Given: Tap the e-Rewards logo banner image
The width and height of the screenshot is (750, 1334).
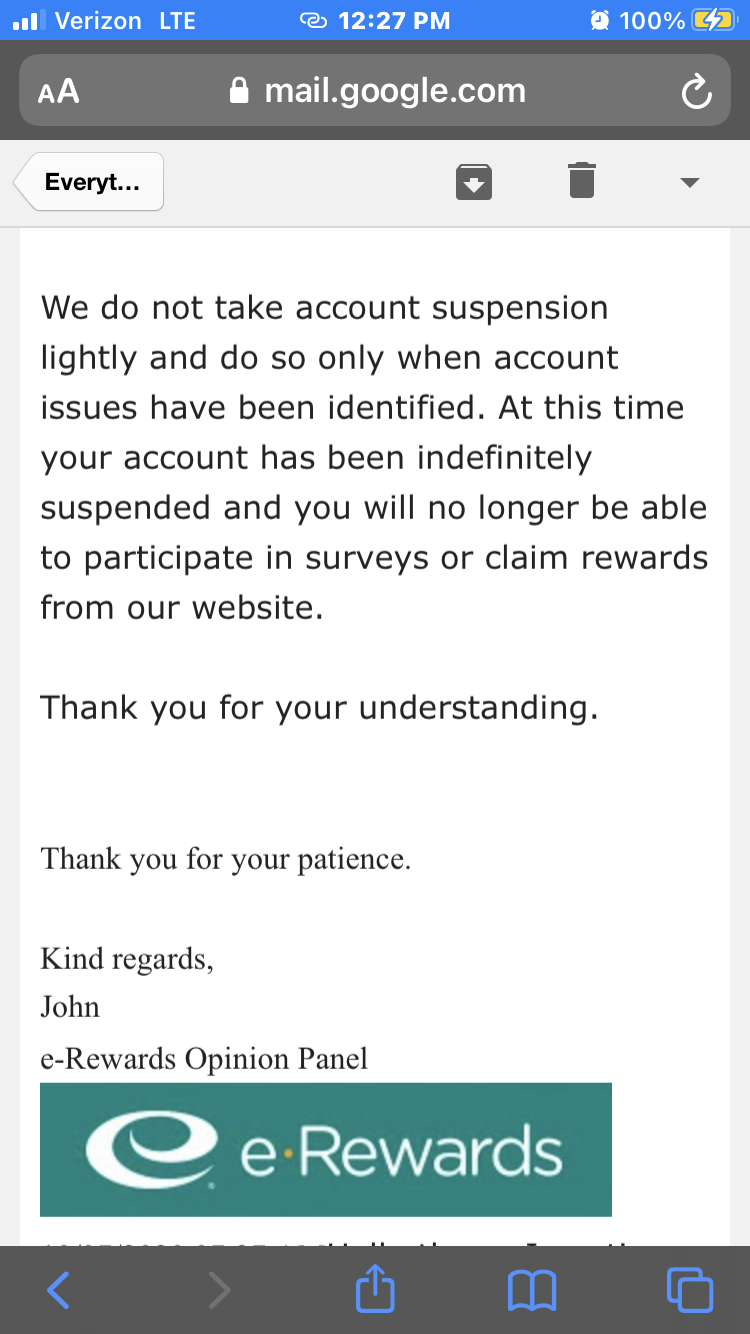Looking at the screenshot, I should [326, 1149].
